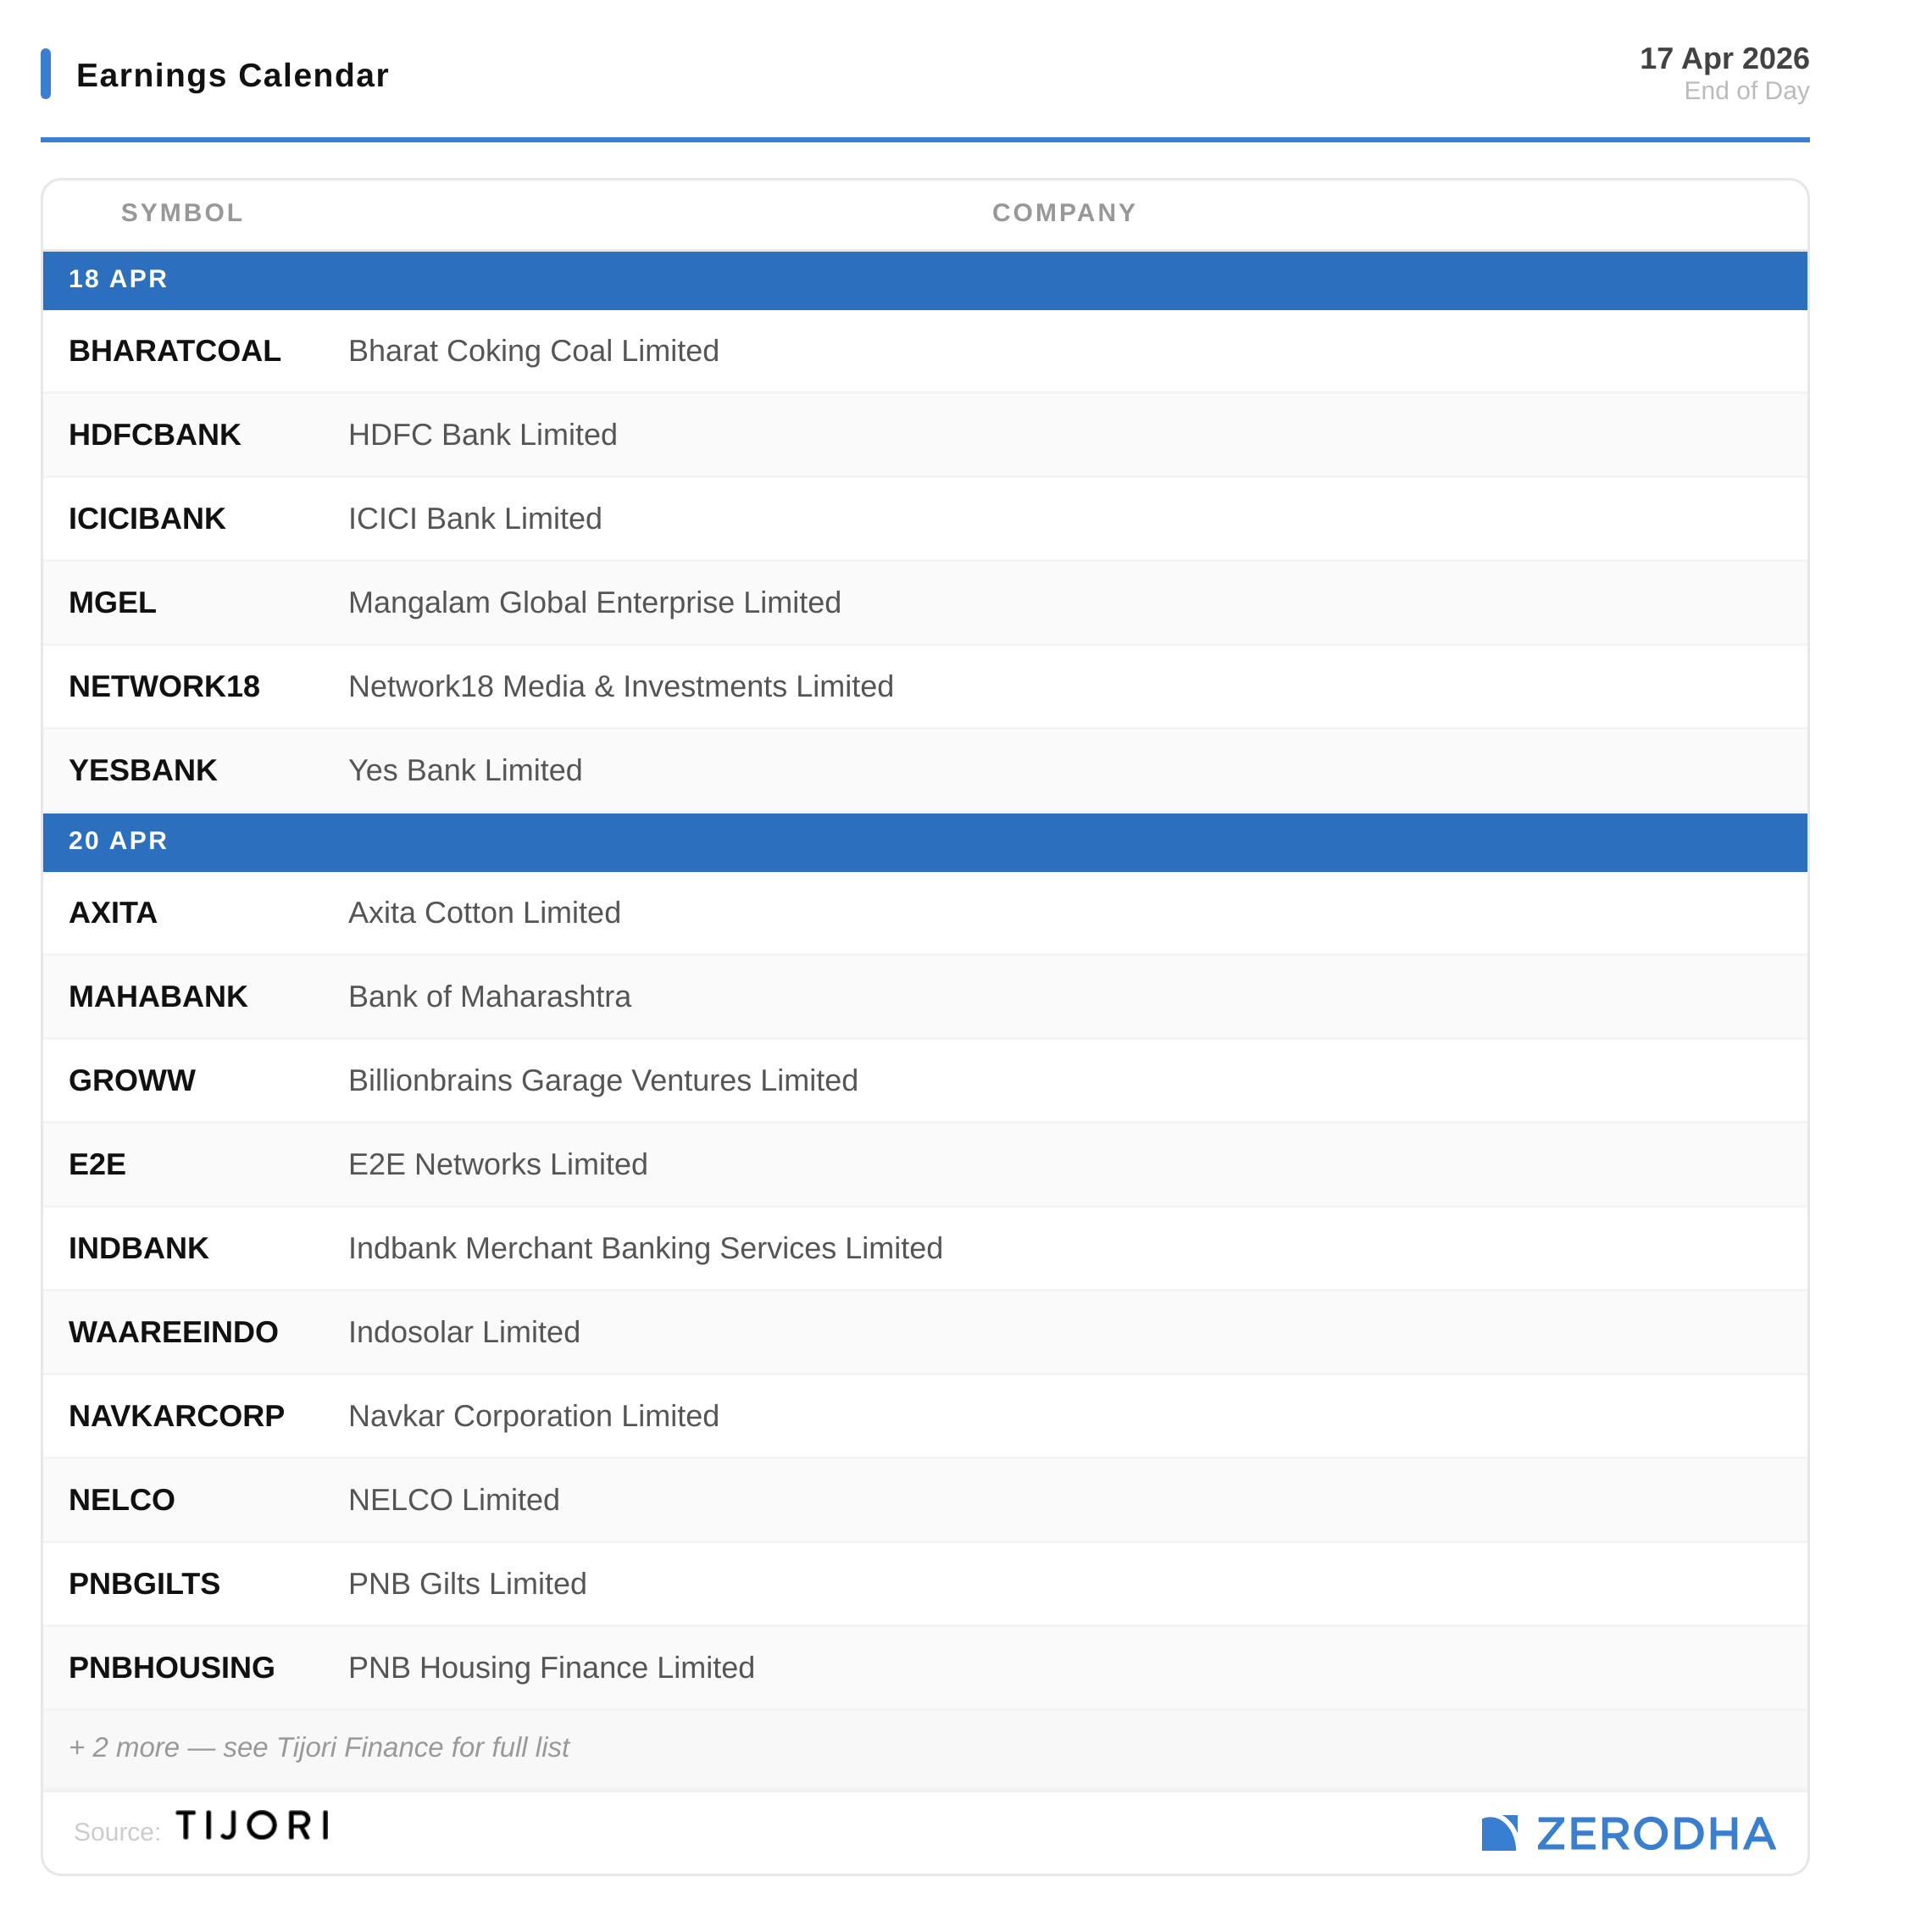This screenshot has height=1927, width=1932.
Task: Click the GROWW symbol
Action: [x=132, y=1080]
